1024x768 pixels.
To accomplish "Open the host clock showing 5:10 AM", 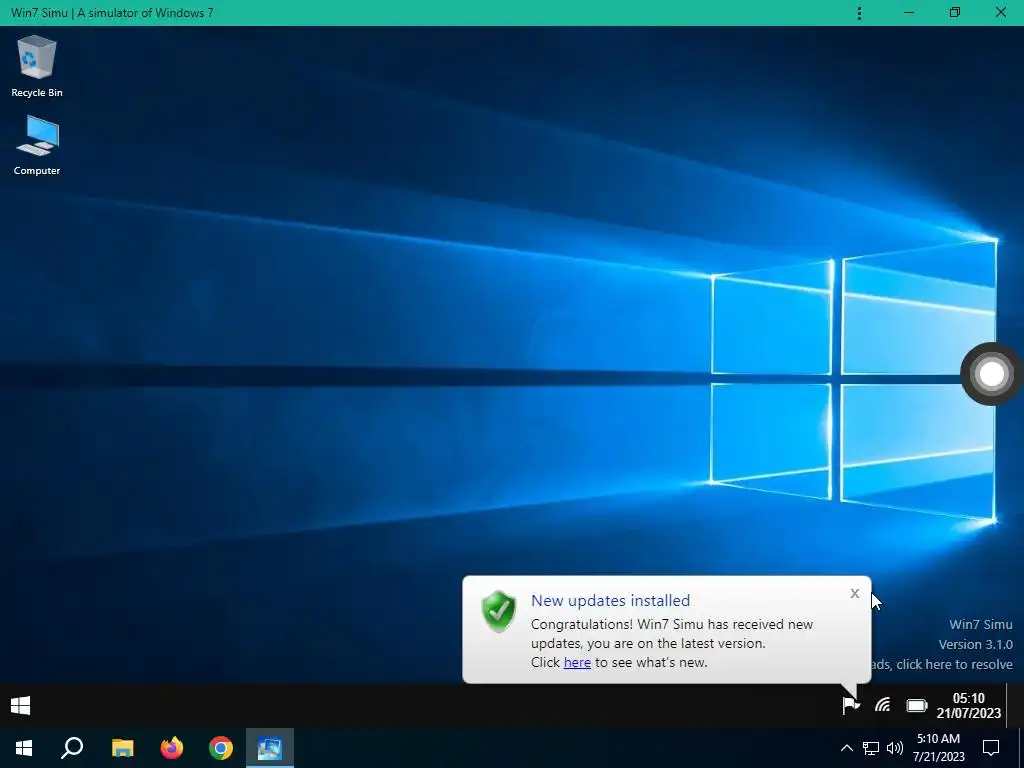I will [x=938, y=748].
